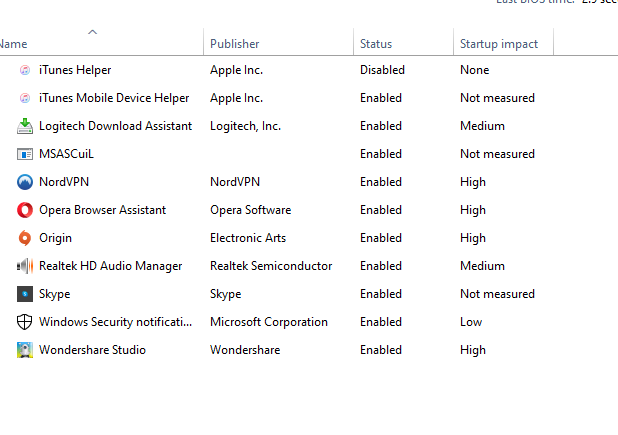Click the Origin orange icon
The width and height of the screenshot is (618, 435).
[25, 238]
